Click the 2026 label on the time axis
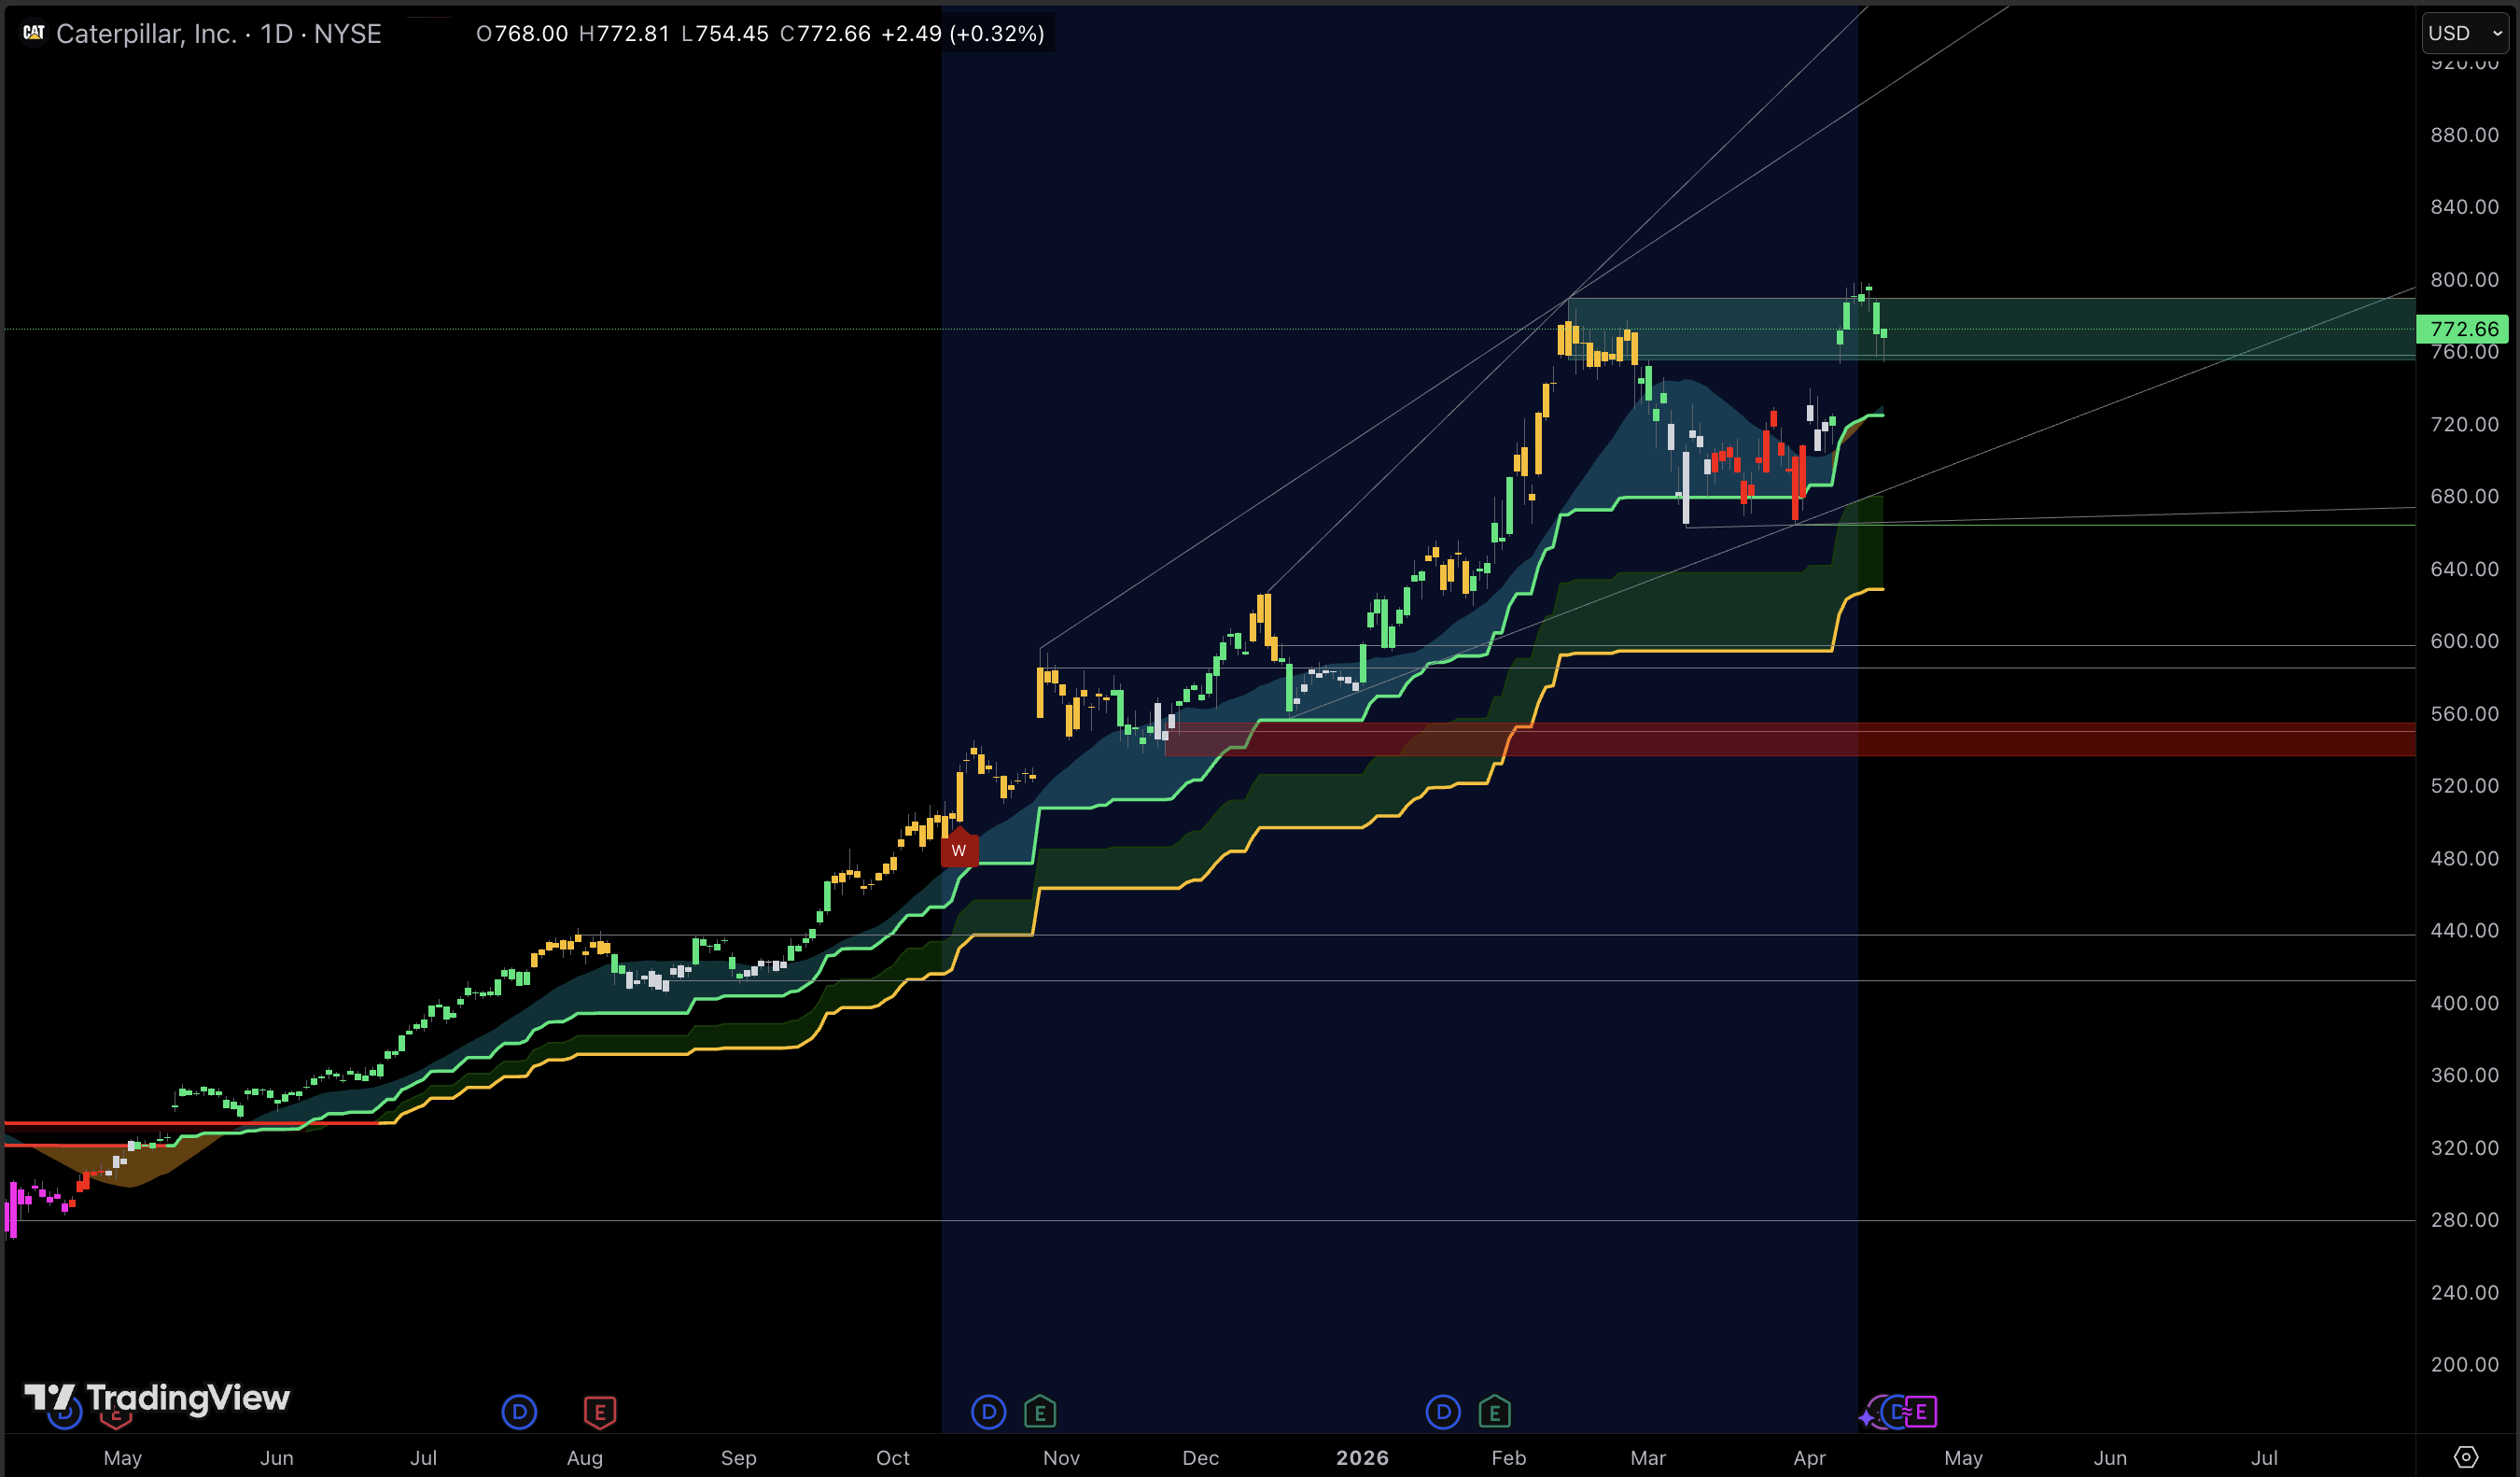This screenshot has width=2520, height=1477. click(x=1362, y=1458)
